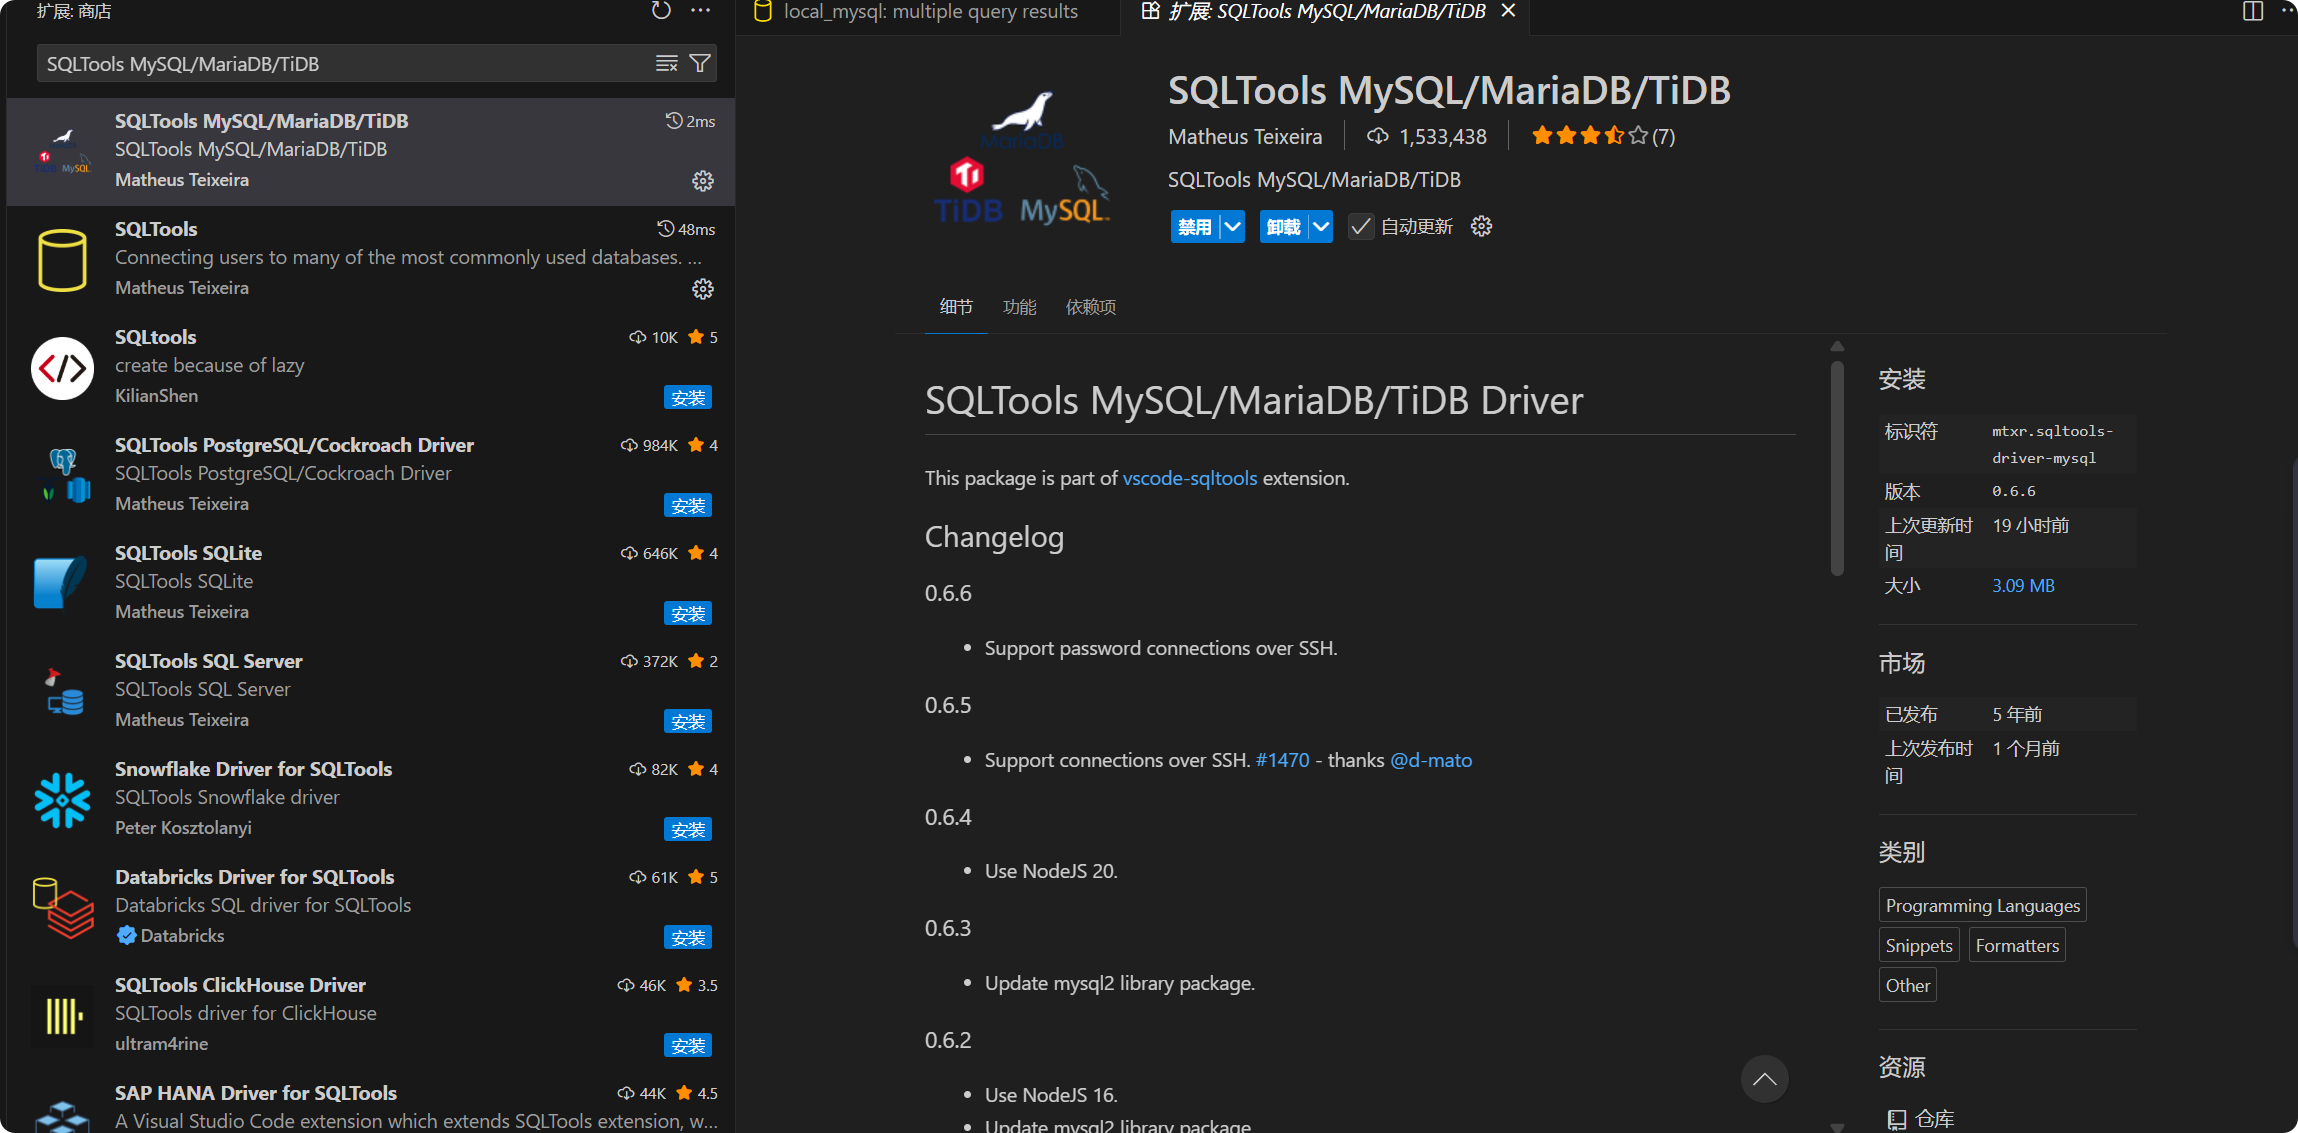
Task: Expand the 禁用 button dropdown
Action: (x=1232, y=226)
